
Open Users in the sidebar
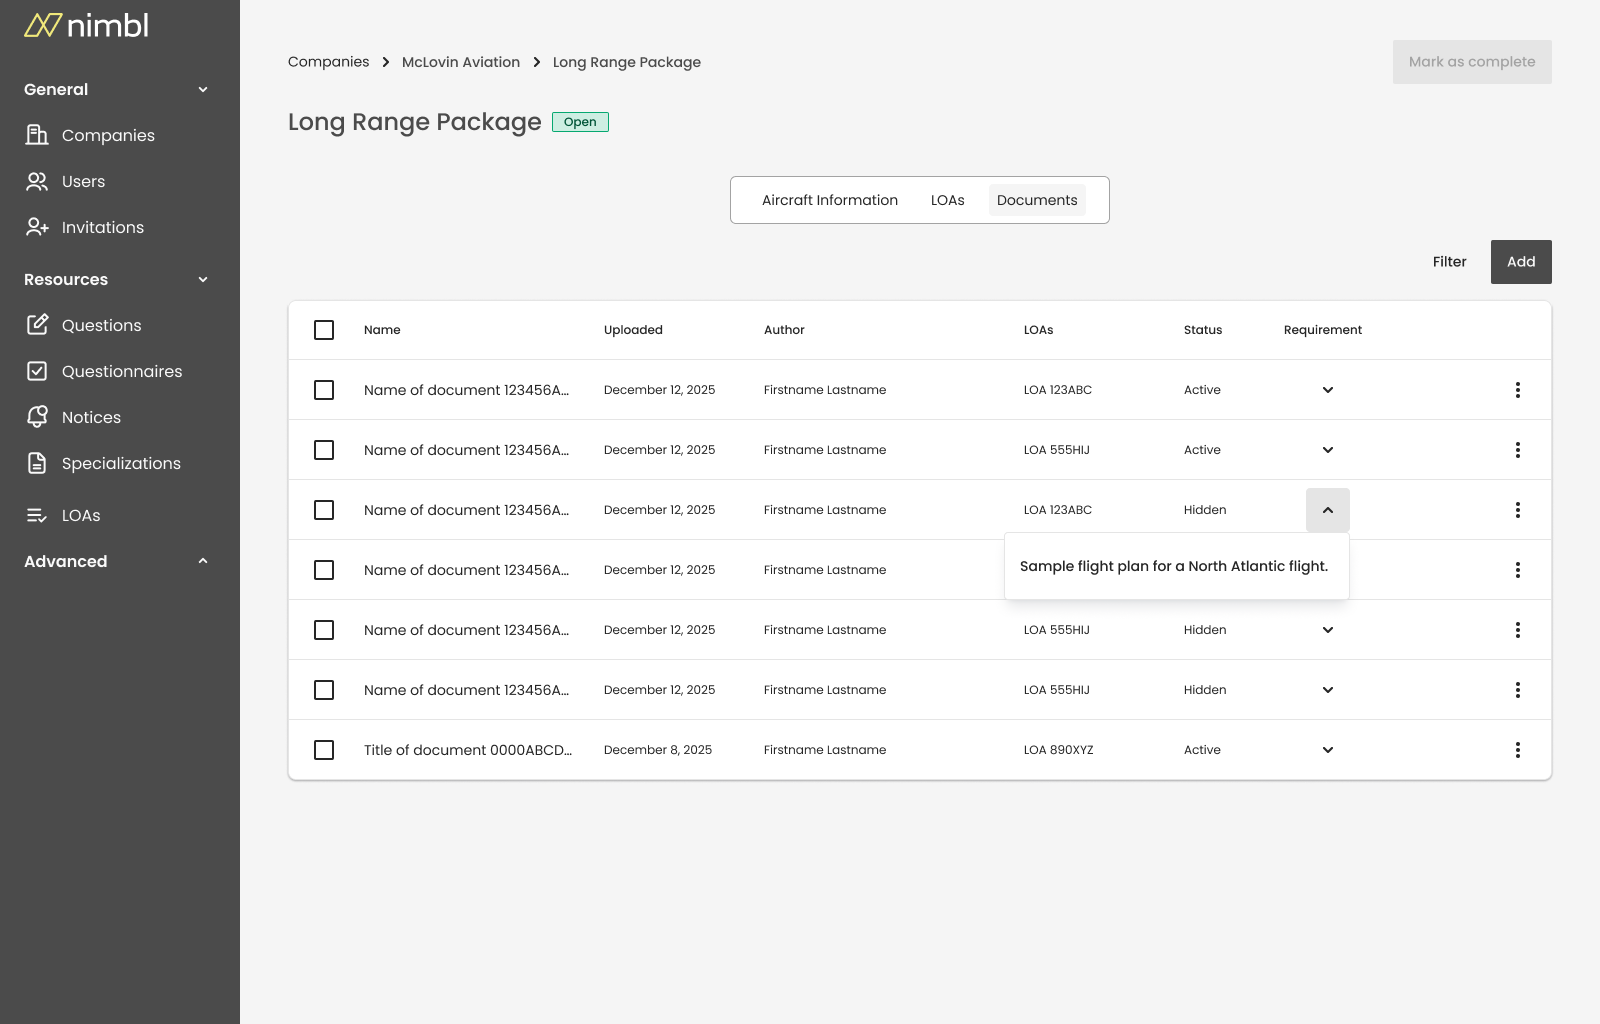point(83,181)
